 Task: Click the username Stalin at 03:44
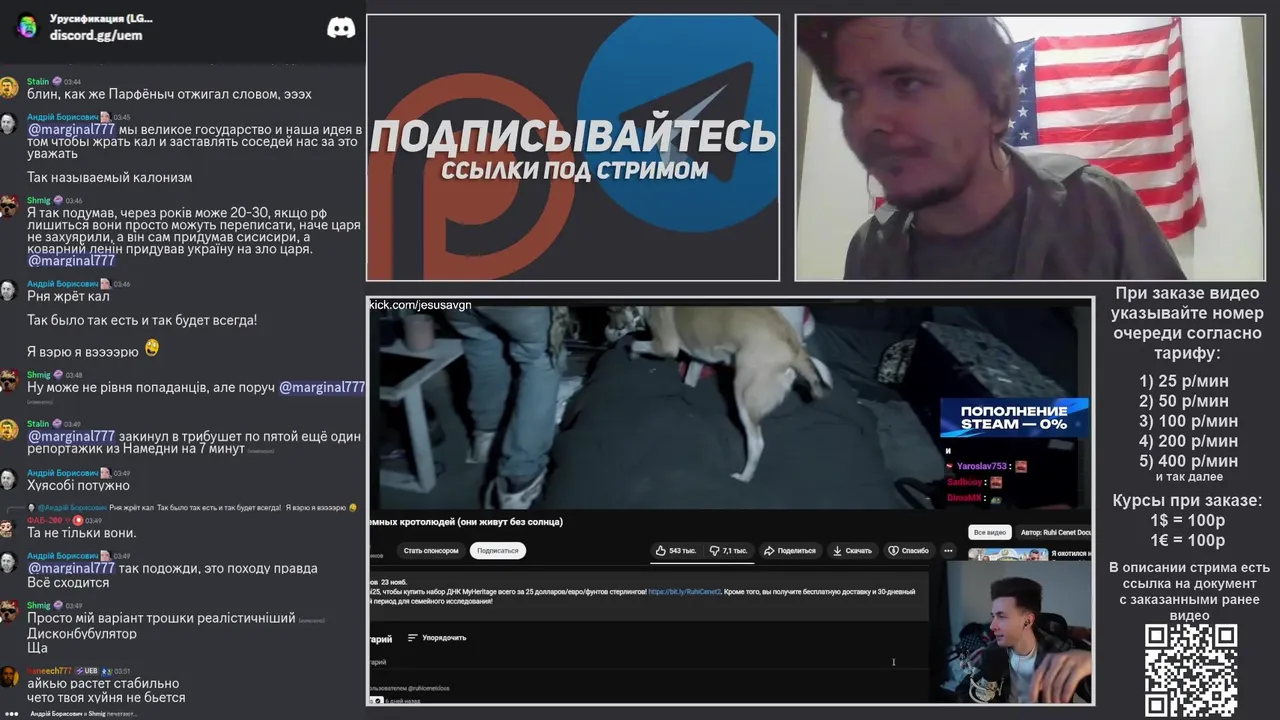(38, 81)
